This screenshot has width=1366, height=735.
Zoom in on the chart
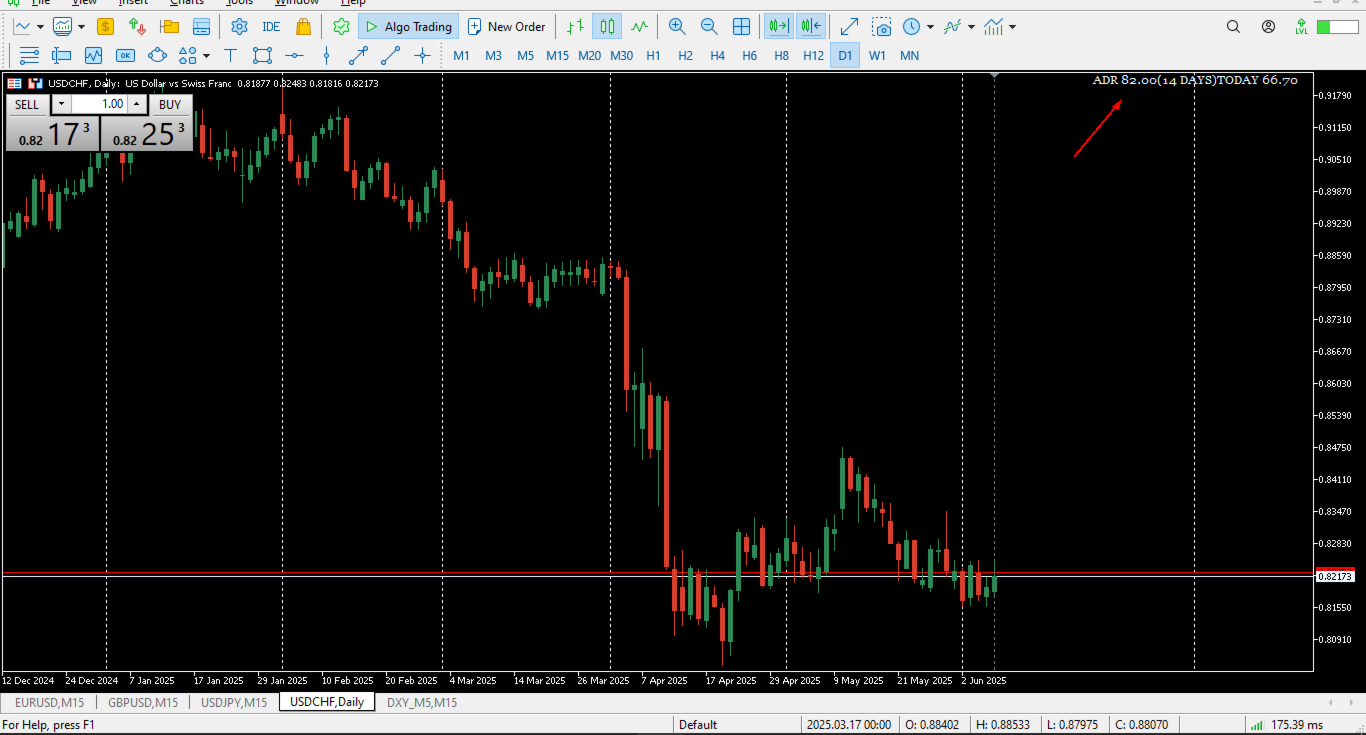click(677, 26)
